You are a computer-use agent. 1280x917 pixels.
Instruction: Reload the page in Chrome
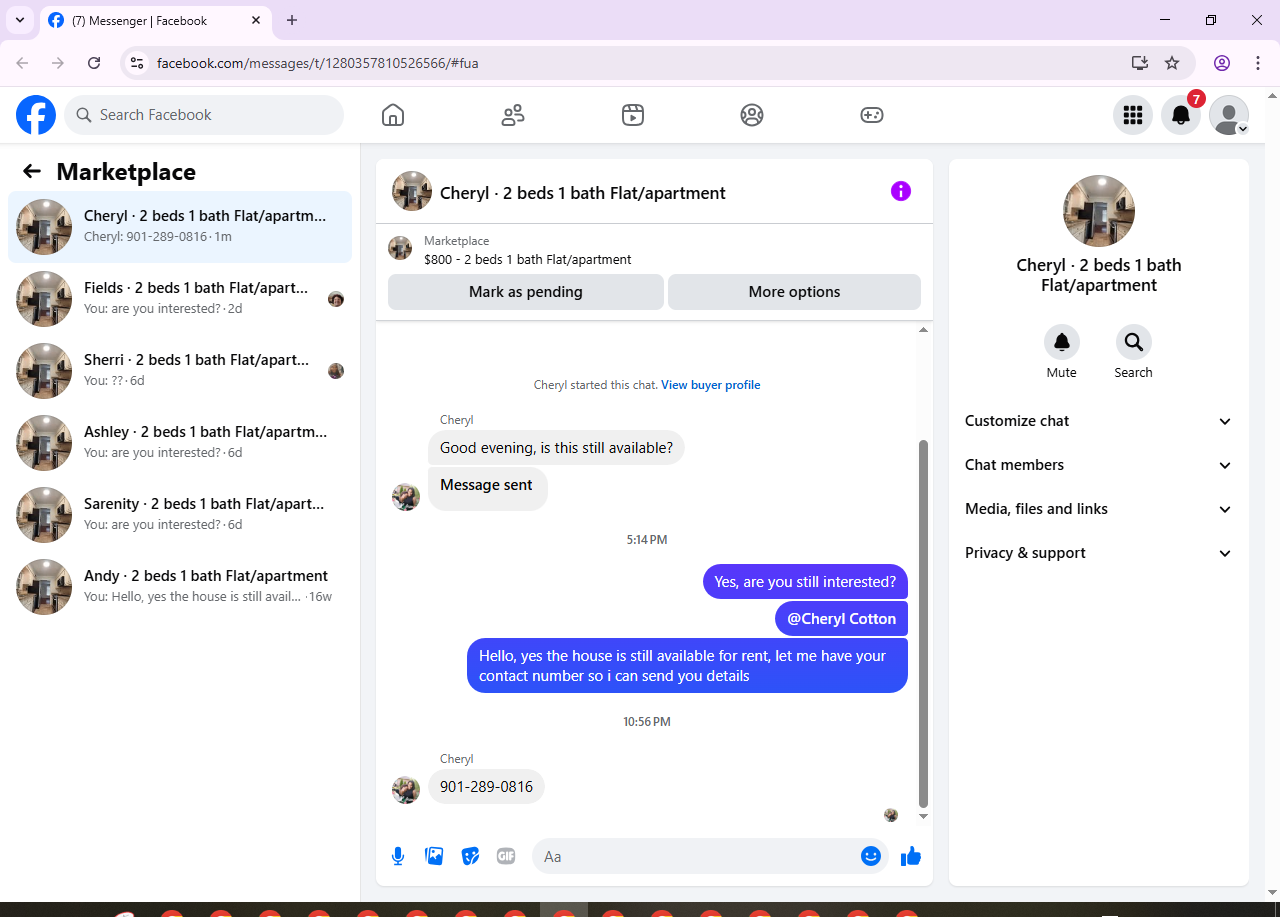[x=94, y=63]
